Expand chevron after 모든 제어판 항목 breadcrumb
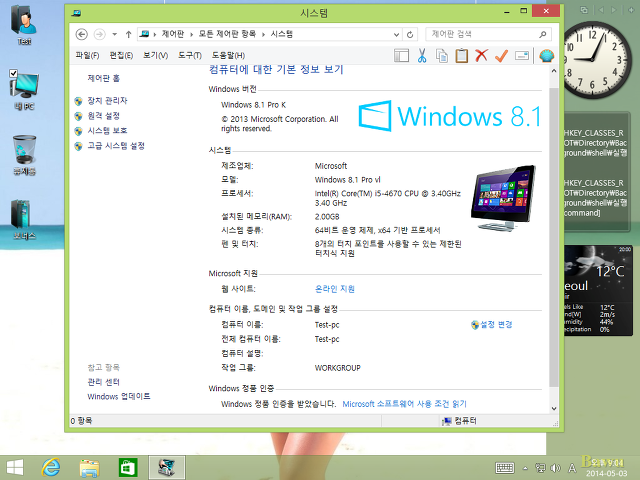 tap(263, 35)
